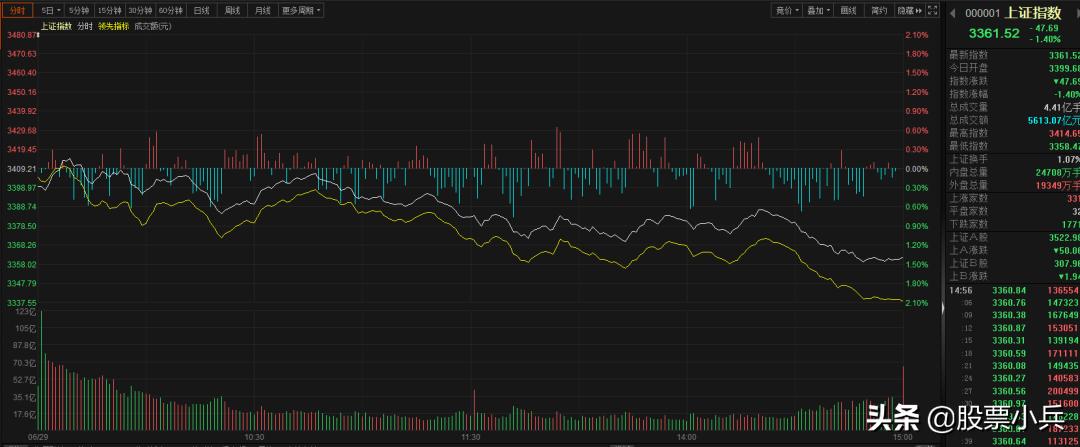The height and width of the screenshot is (447, 1080).
Task: Click the 11:30 time axis label
Action: click(470, 437)
